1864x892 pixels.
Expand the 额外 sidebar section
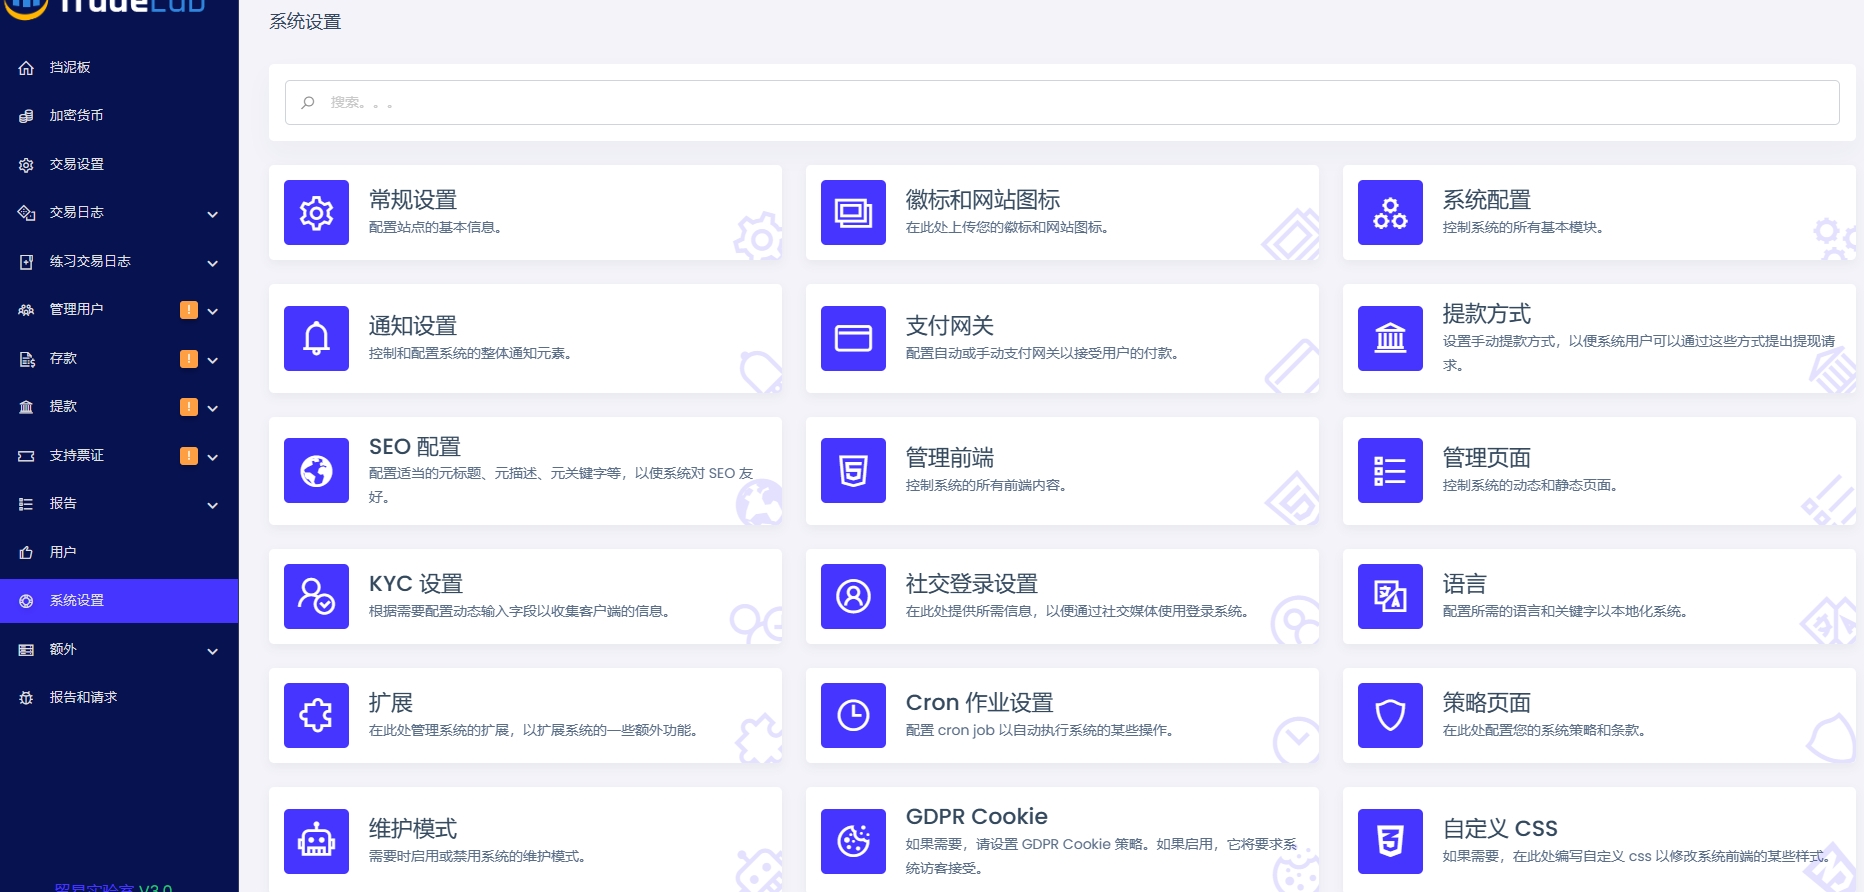tap(212, 651)
